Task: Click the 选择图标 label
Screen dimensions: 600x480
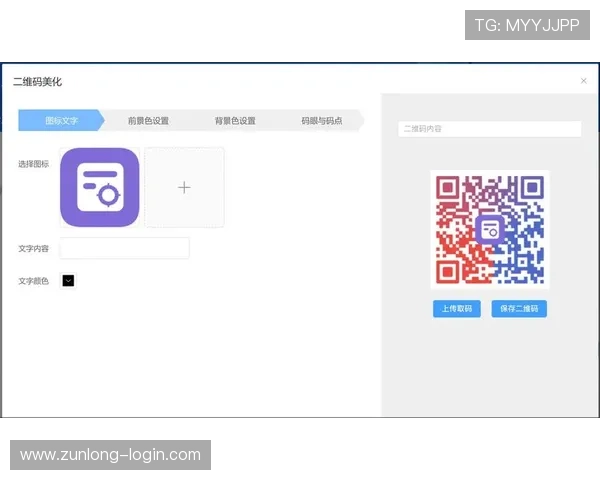Action: pos(34,164)
